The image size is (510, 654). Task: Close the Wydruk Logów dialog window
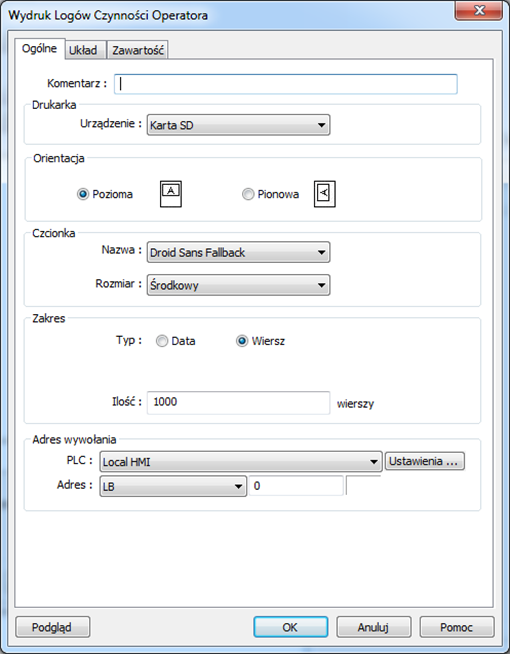478,10
